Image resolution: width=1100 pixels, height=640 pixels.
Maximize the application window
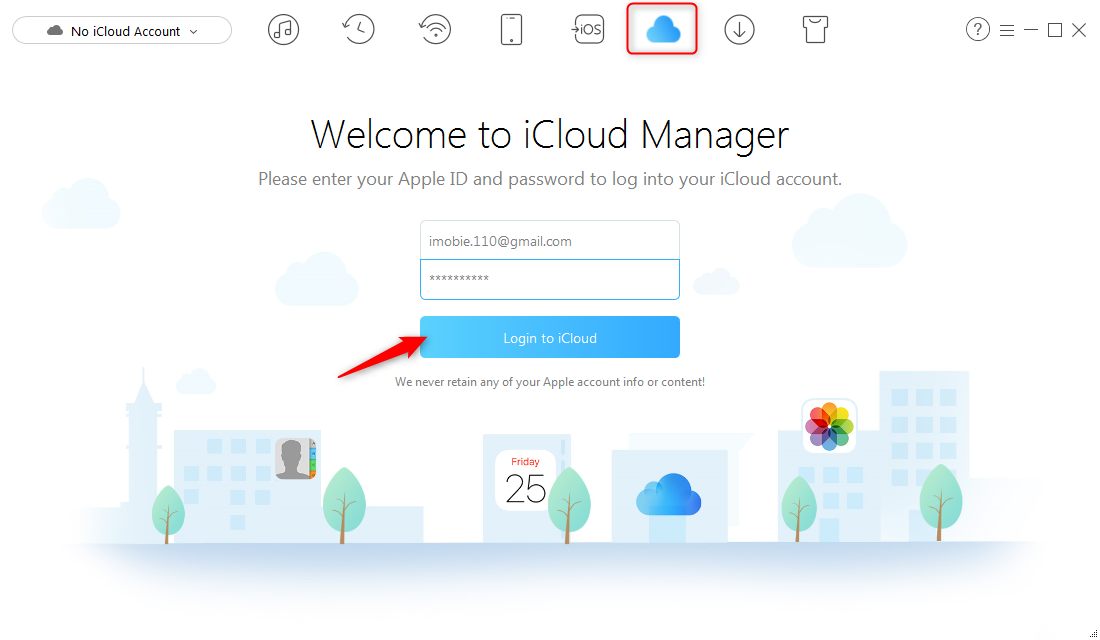pos(1054,30)
